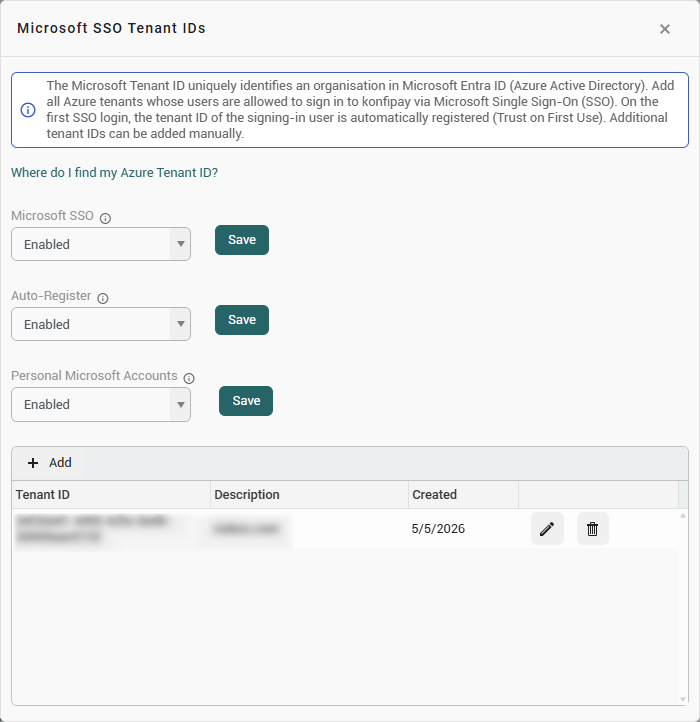Click the plus icon on the Add button
This screenshot has height=722, width=700.
click(33, 463)
